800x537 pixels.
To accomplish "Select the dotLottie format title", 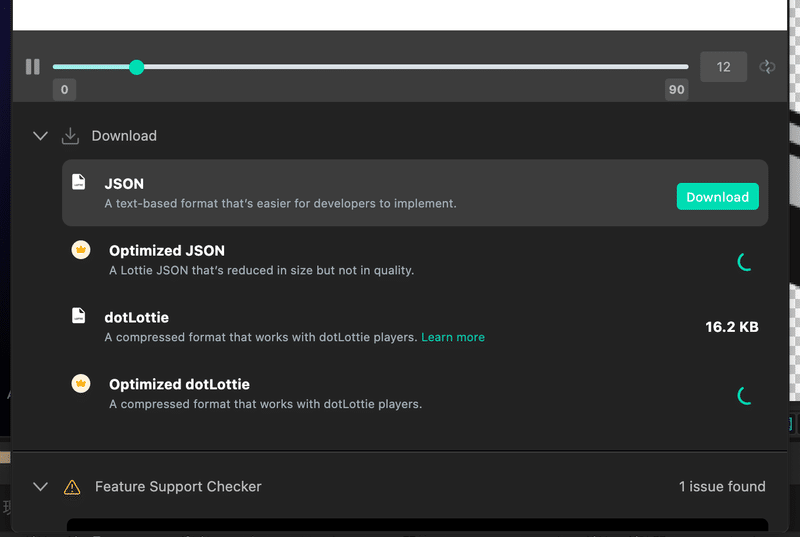I will (x=137, y=317).
